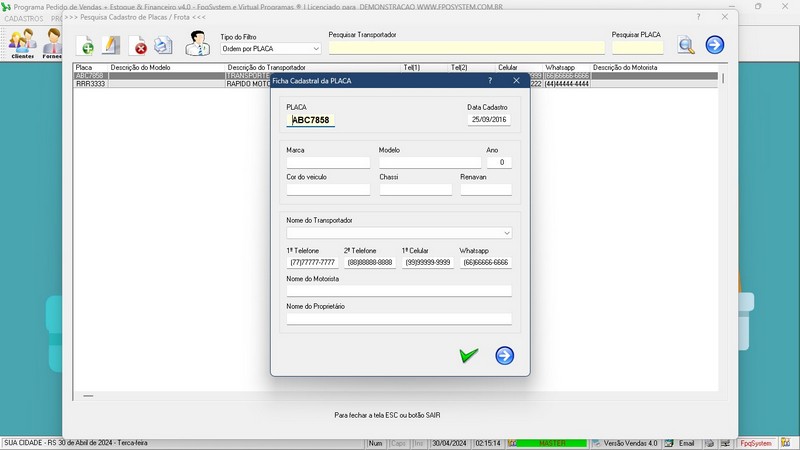
Task: Click the 2º Telefone field
Action: [370, 262]
